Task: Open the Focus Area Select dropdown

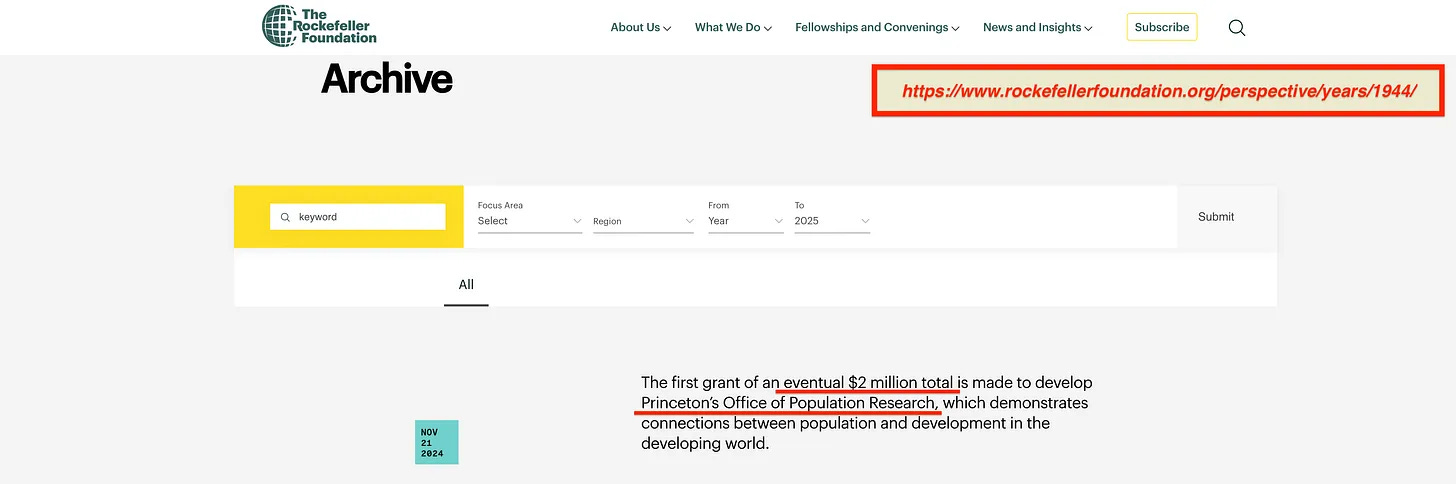Action: click(530, 221)
